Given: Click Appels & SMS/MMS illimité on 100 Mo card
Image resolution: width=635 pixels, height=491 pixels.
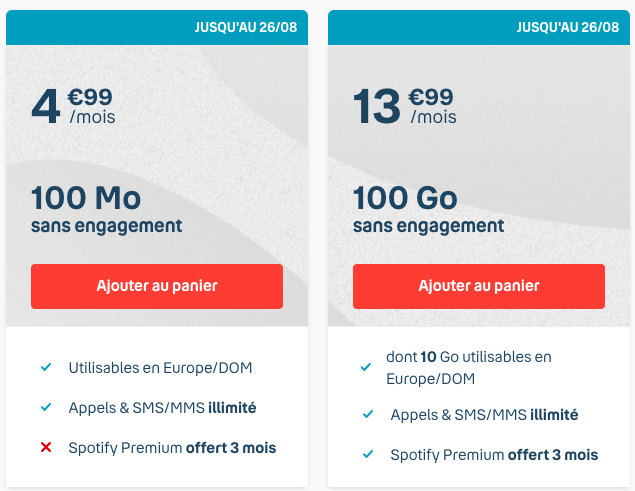Looking at the screenshot, I should tap(162, 408).
